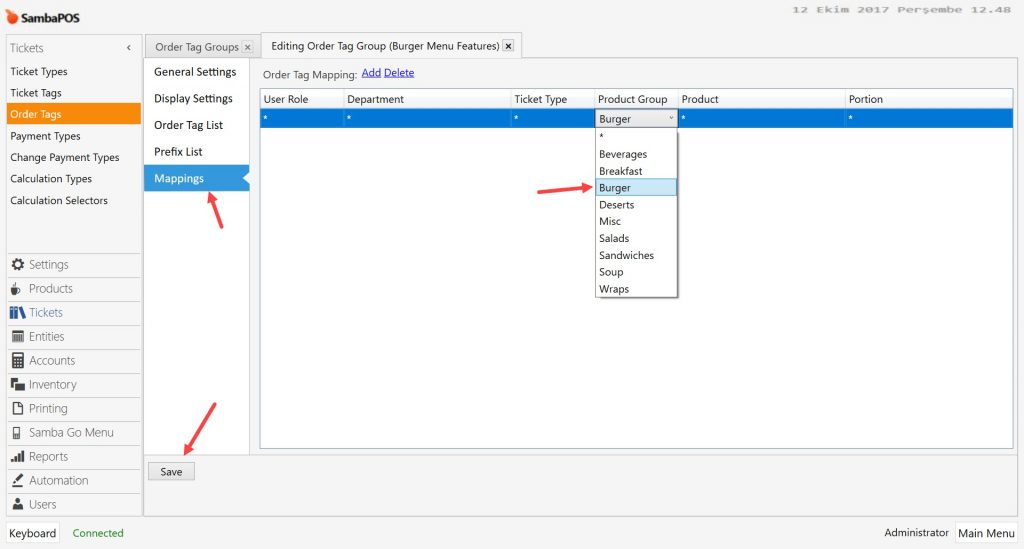The height and width of the screenshot is (549, 1024).
Task: Choose Beverages in the Product Group list
Action: pyautogui.click(x=636, y=154)
